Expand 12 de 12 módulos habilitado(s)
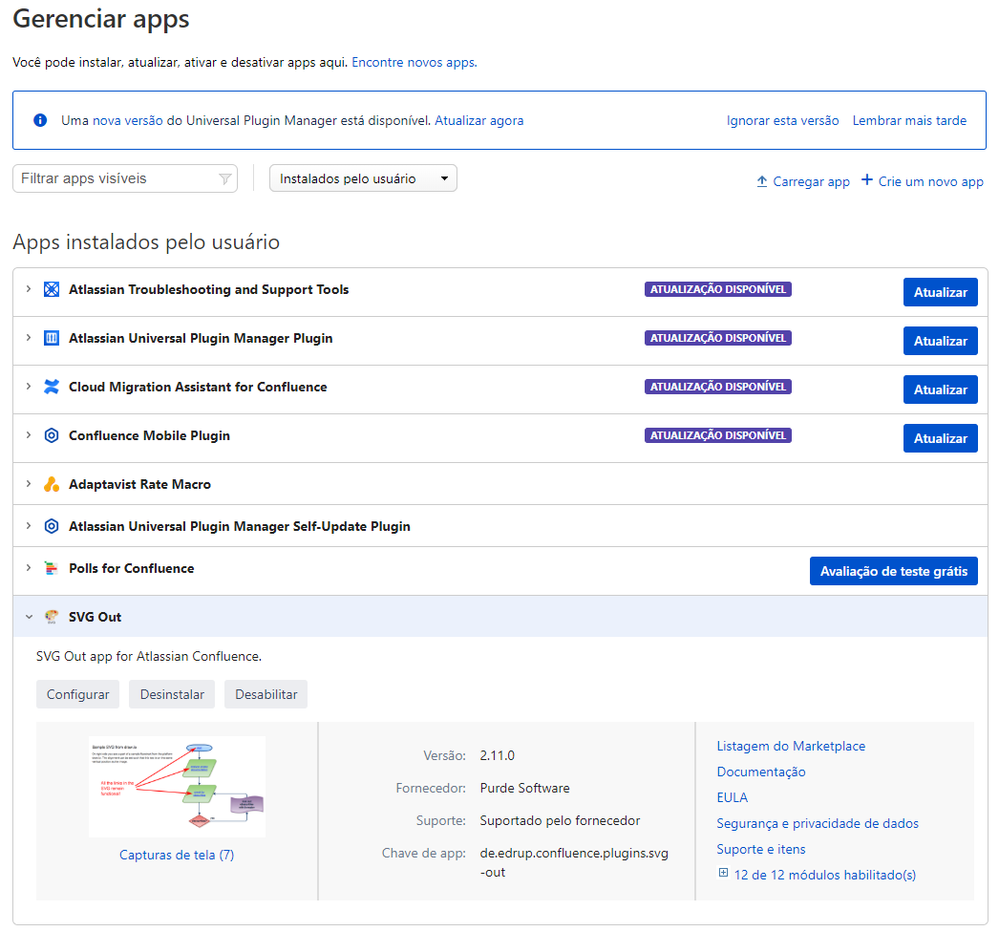The width and height of the screenshot is (999, 928). pos(824,875)
